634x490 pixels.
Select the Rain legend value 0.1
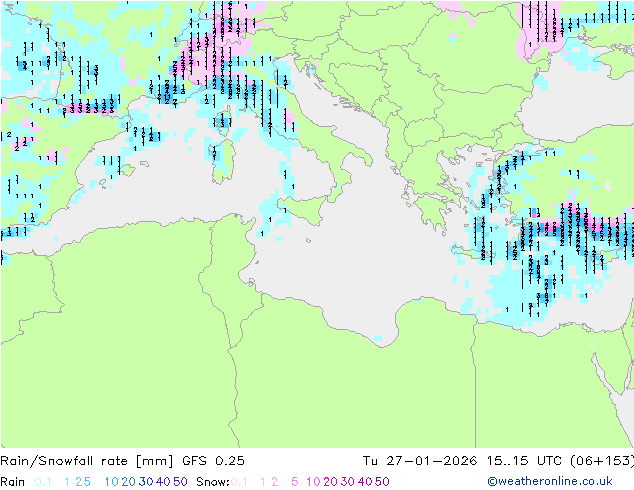(43, 482)
